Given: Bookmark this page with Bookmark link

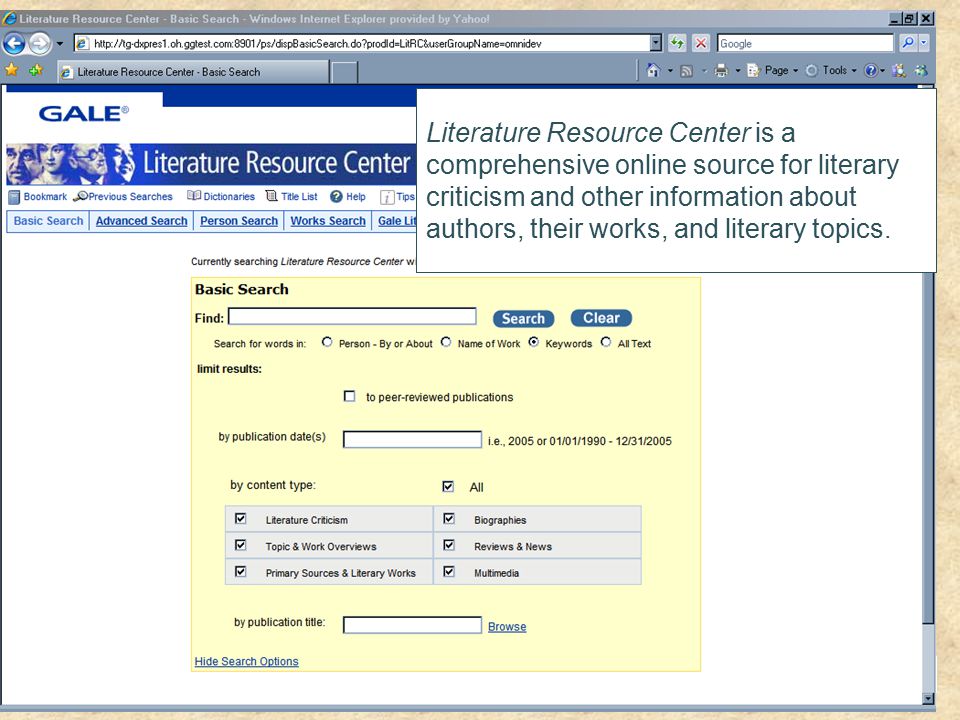Looking at the screenshot, I should tap(38, 197).
